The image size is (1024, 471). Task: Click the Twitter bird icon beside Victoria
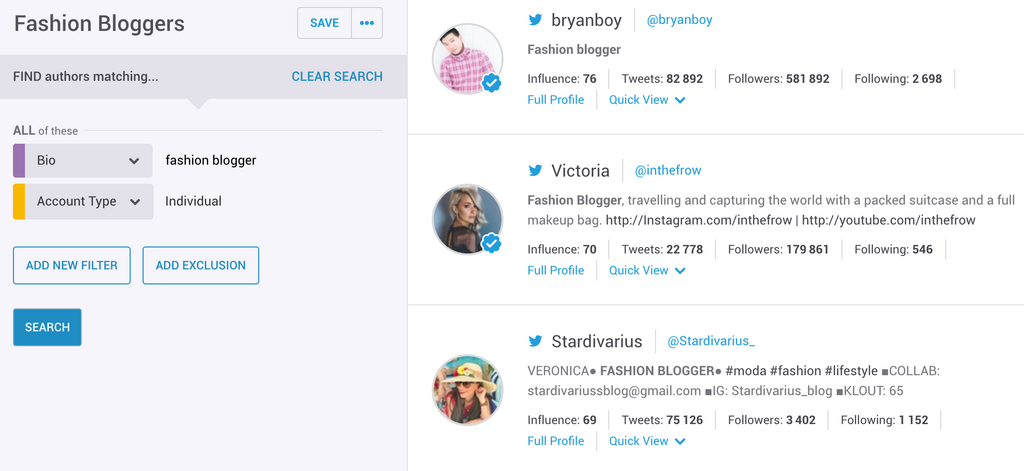pyautogui.click(x=536, y=171)
